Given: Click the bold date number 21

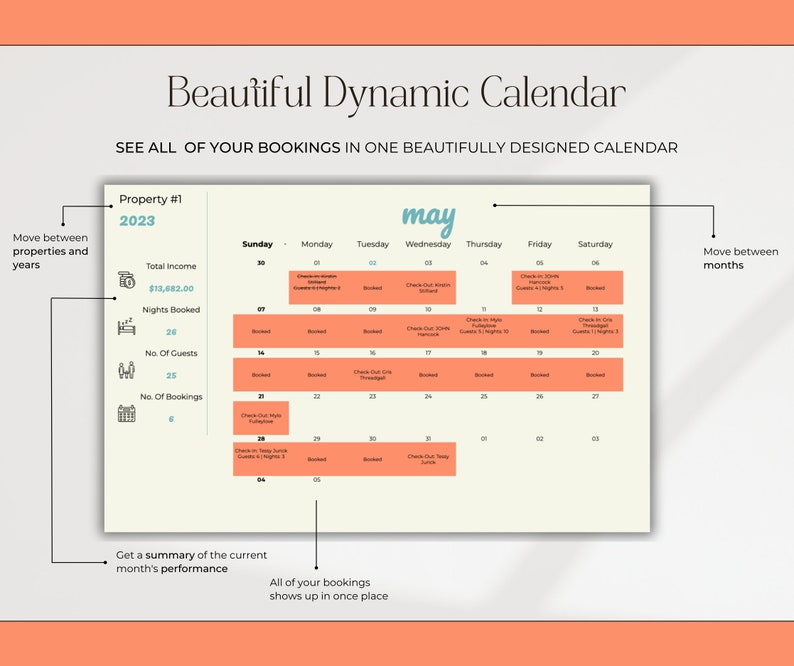Looking at the screenshot, I should 261,397.
